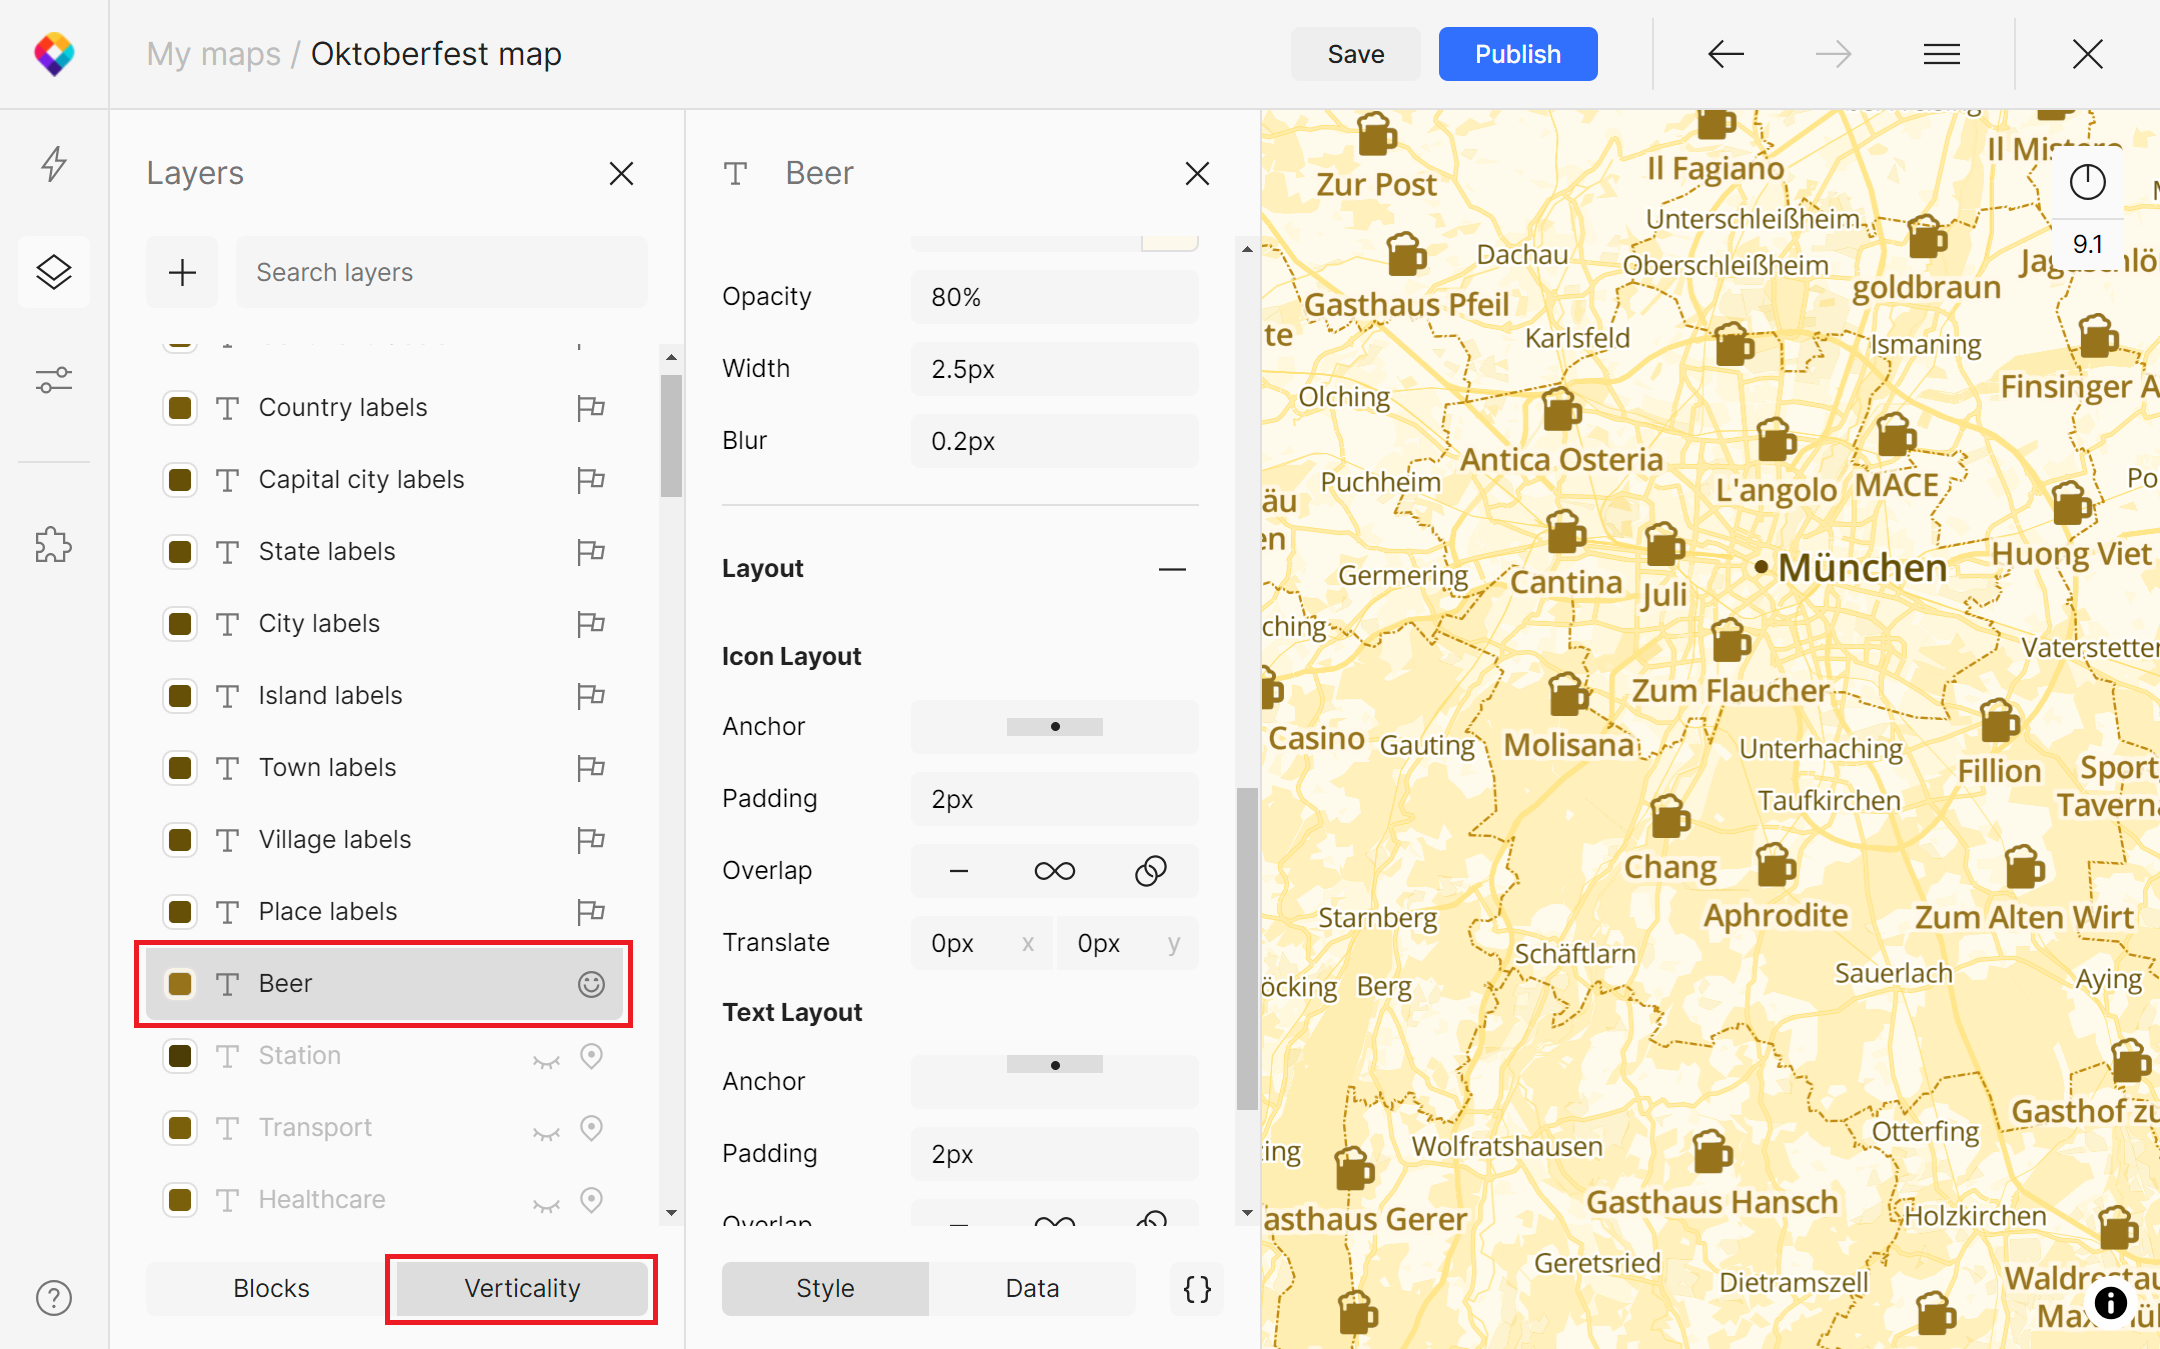Reset map bearing with compass icon
The image size is (2160, 1349).
2087,182
